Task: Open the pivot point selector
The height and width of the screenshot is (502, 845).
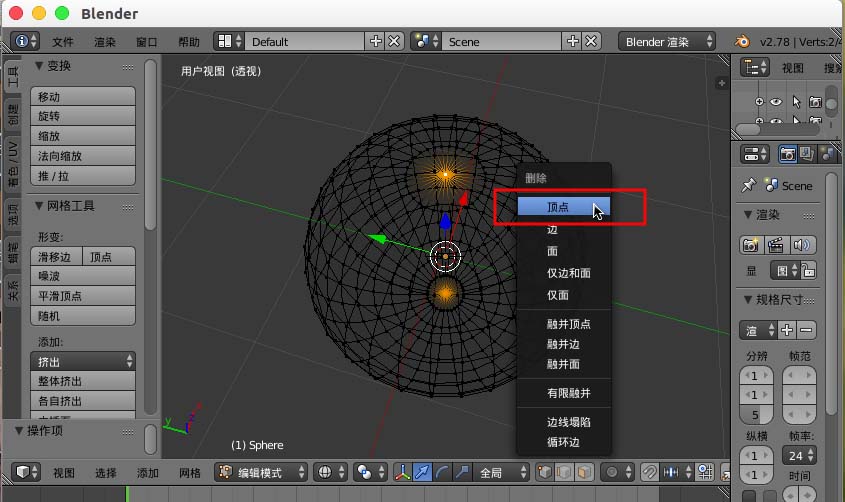Action: click(x=371, y=472)
